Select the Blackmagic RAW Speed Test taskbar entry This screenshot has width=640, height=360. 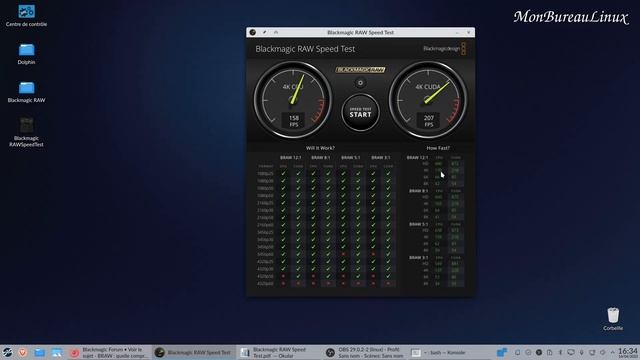(193, 353)
